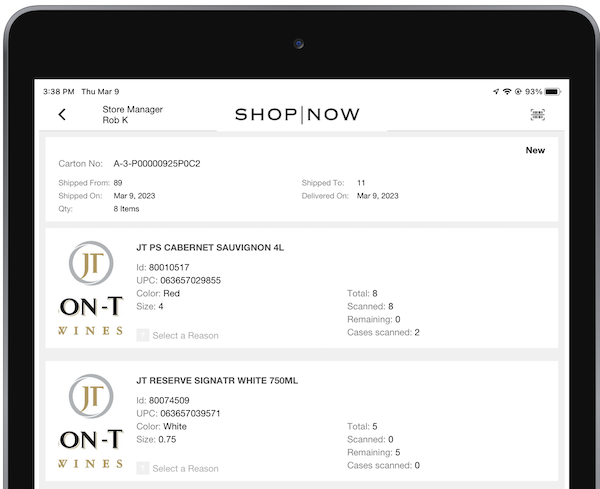Image resolution: width=600 pixels, height=489 pixels.
Task: Tap the carton number A-3-P00000925P0C2
Action: 157,164
